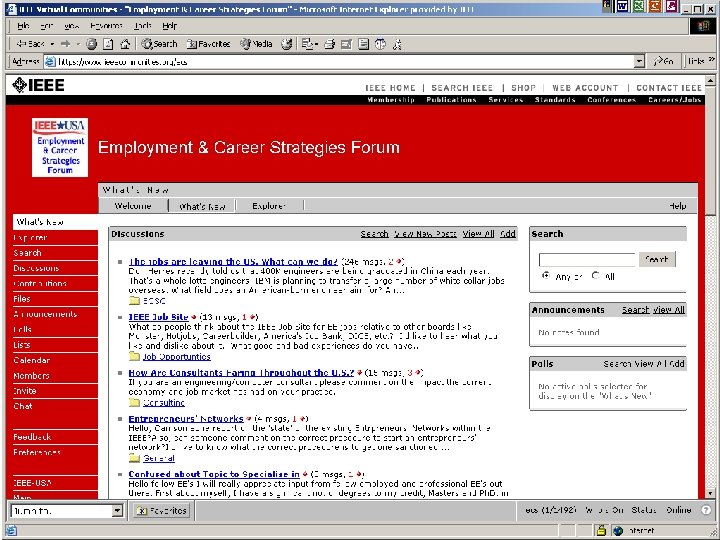Open the Entrepreneurs' Networks discussion

point(186,419)
